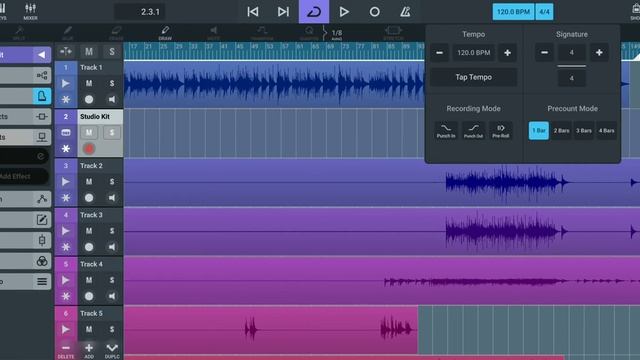Click the 120.0 BPM tempo field

[473, 53]
